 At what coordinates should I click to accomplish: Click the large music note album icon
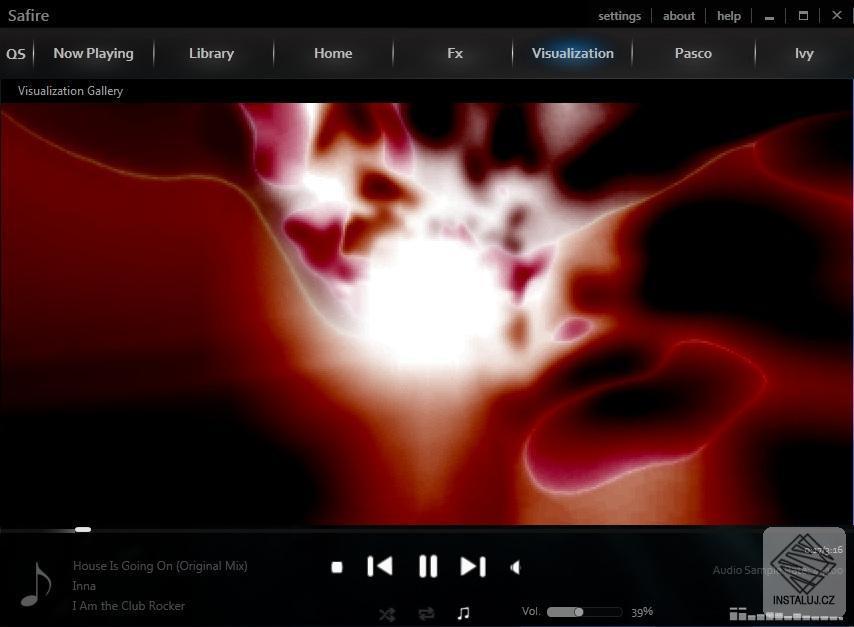tap(36, 585)
